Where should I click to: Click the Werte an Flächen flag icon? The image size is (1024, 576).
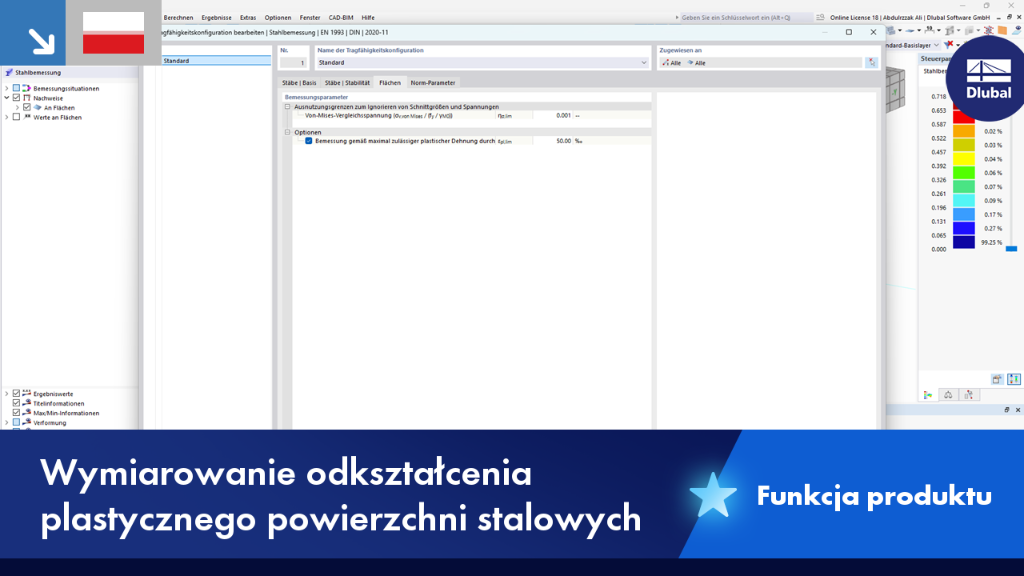(27, 118)
